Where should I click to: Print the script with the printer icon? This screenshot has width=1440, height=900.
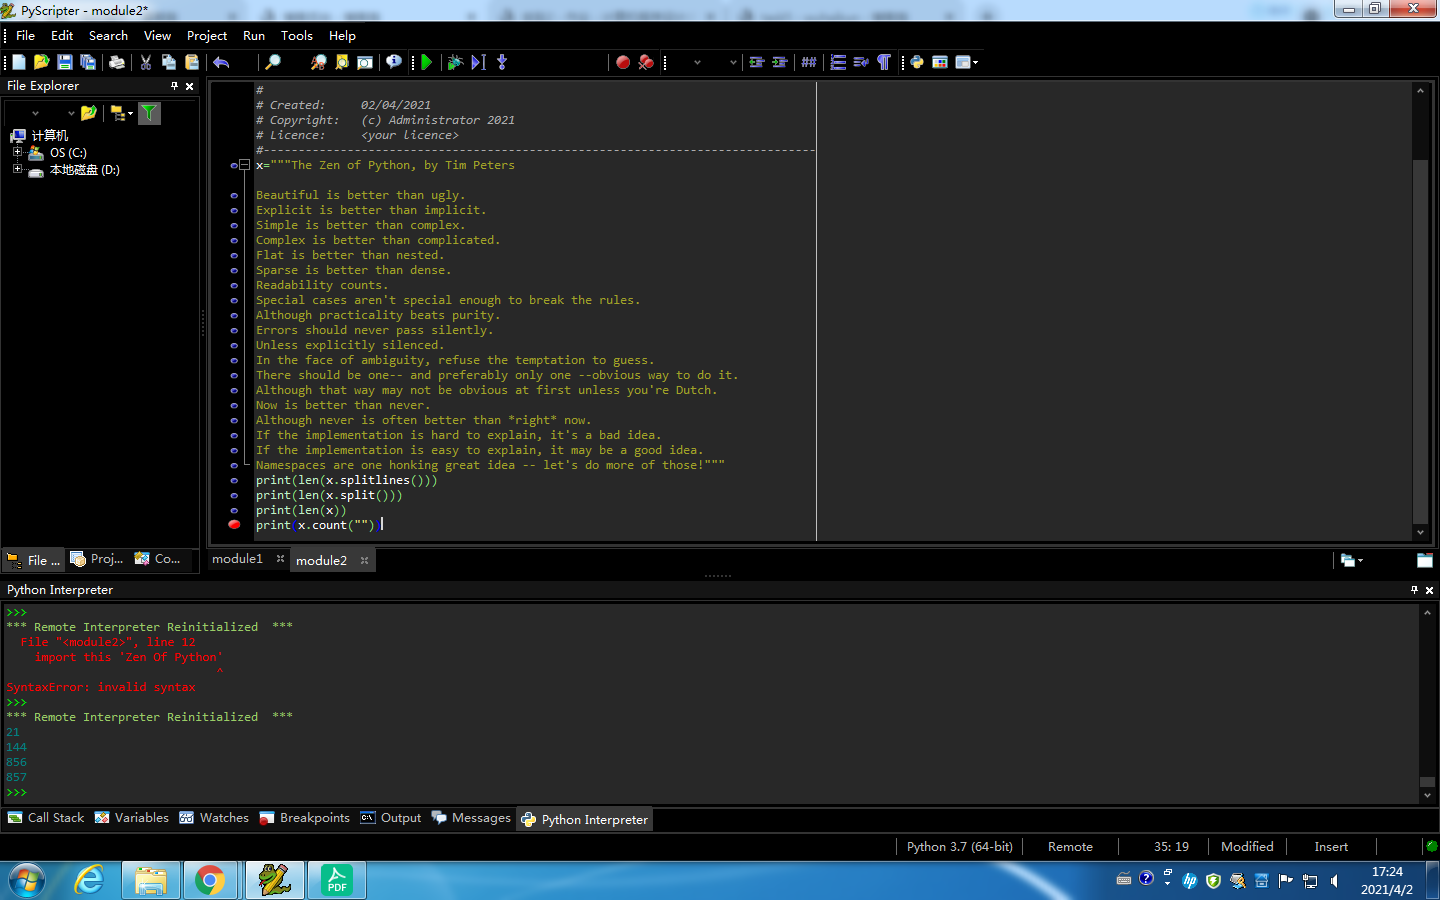click(117, 62)
